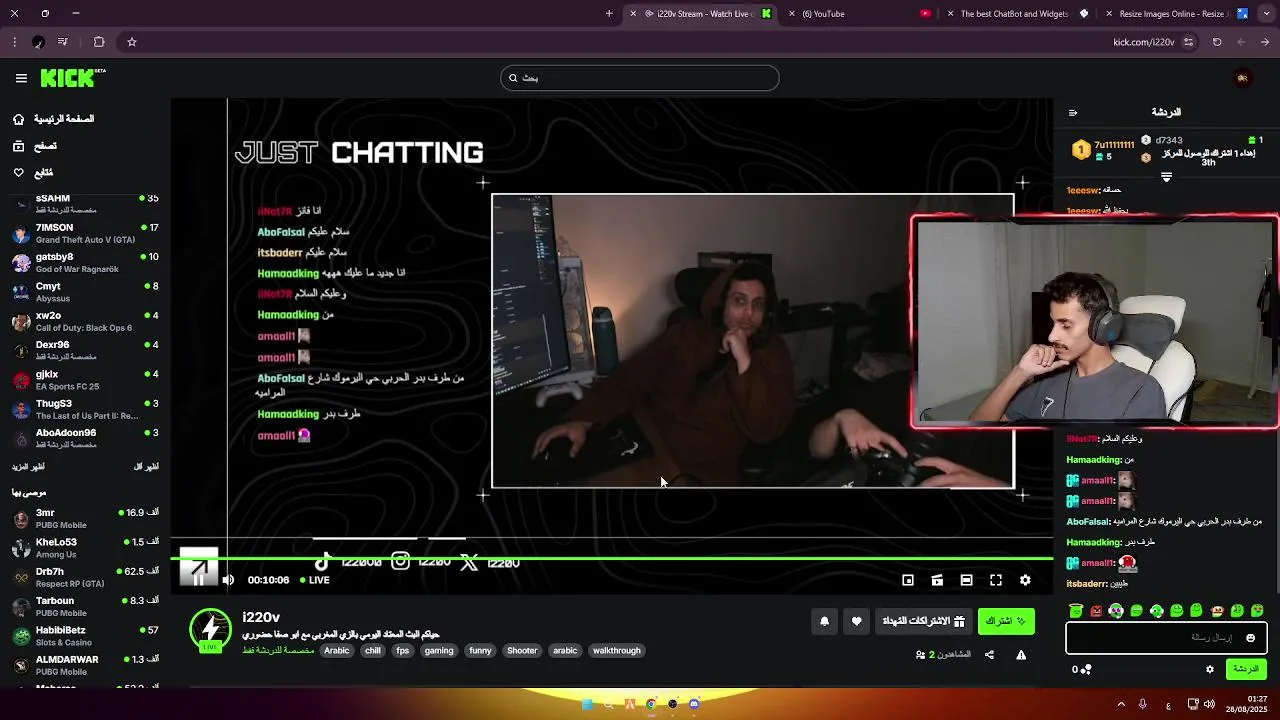
Task: Open Discord from the Windows taskbar
Action: [x=694, y=704]
